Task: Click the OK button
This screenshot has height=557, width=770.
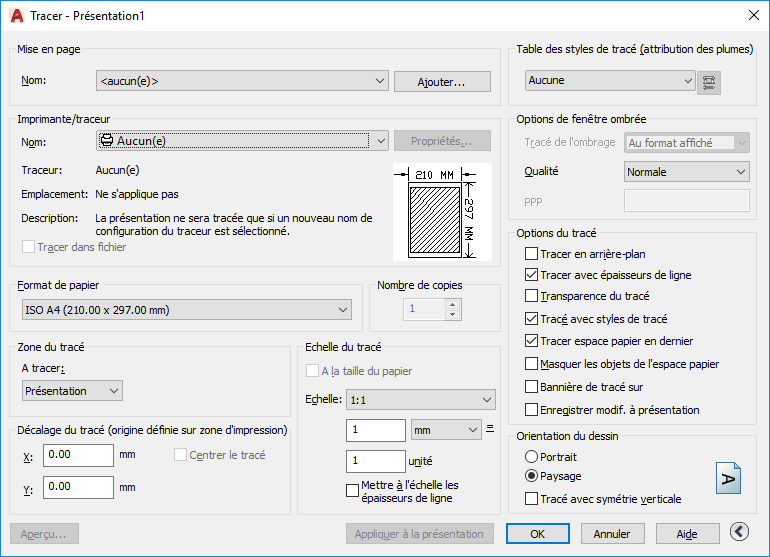Action: (x=538, y=534)
